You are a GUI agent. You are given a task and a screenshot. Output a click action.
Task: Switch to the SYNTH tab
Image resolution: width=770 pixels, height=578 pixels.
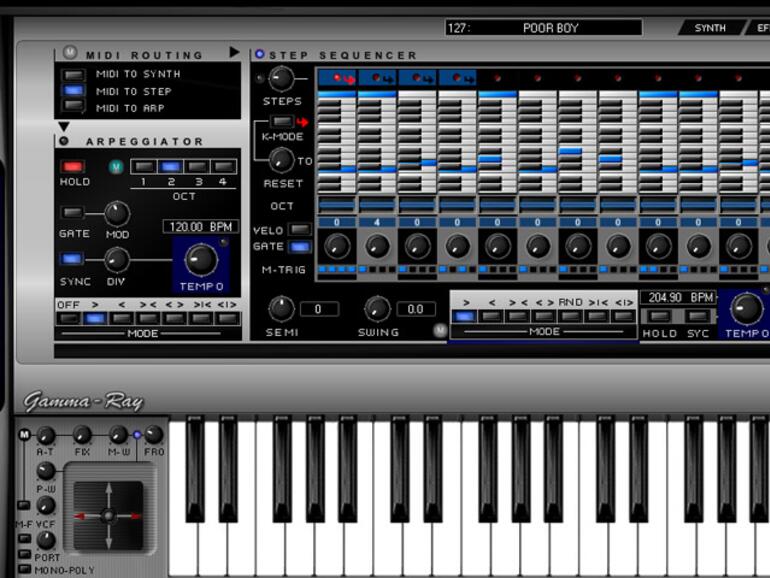pyautogui.click(x=710, y=28)
